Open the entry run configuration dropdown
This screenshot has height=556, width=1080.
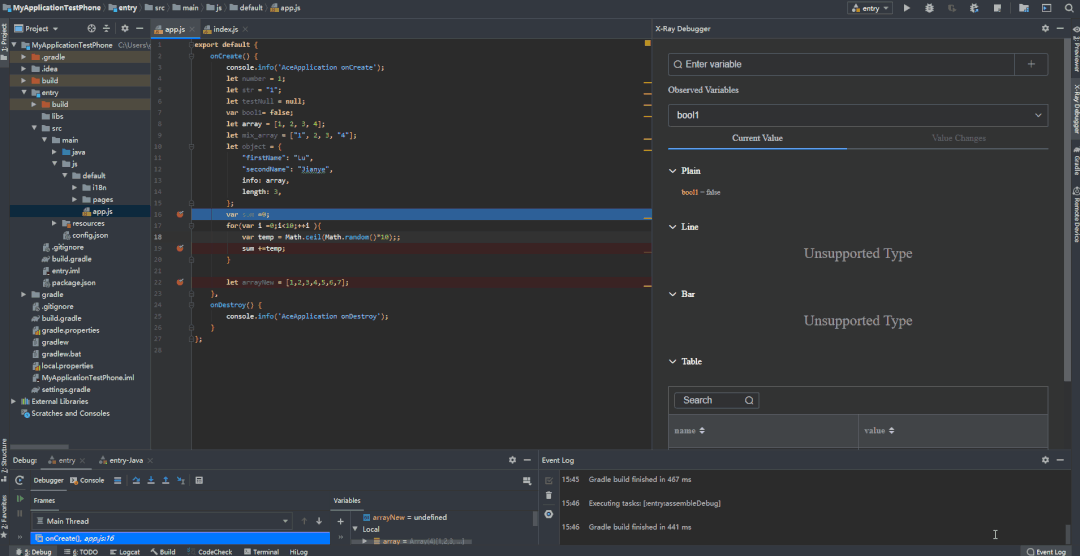(x=869, y=8)
